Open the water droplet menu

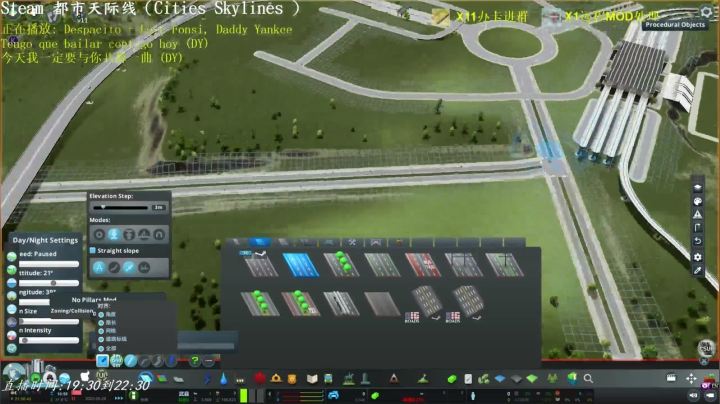223,379
